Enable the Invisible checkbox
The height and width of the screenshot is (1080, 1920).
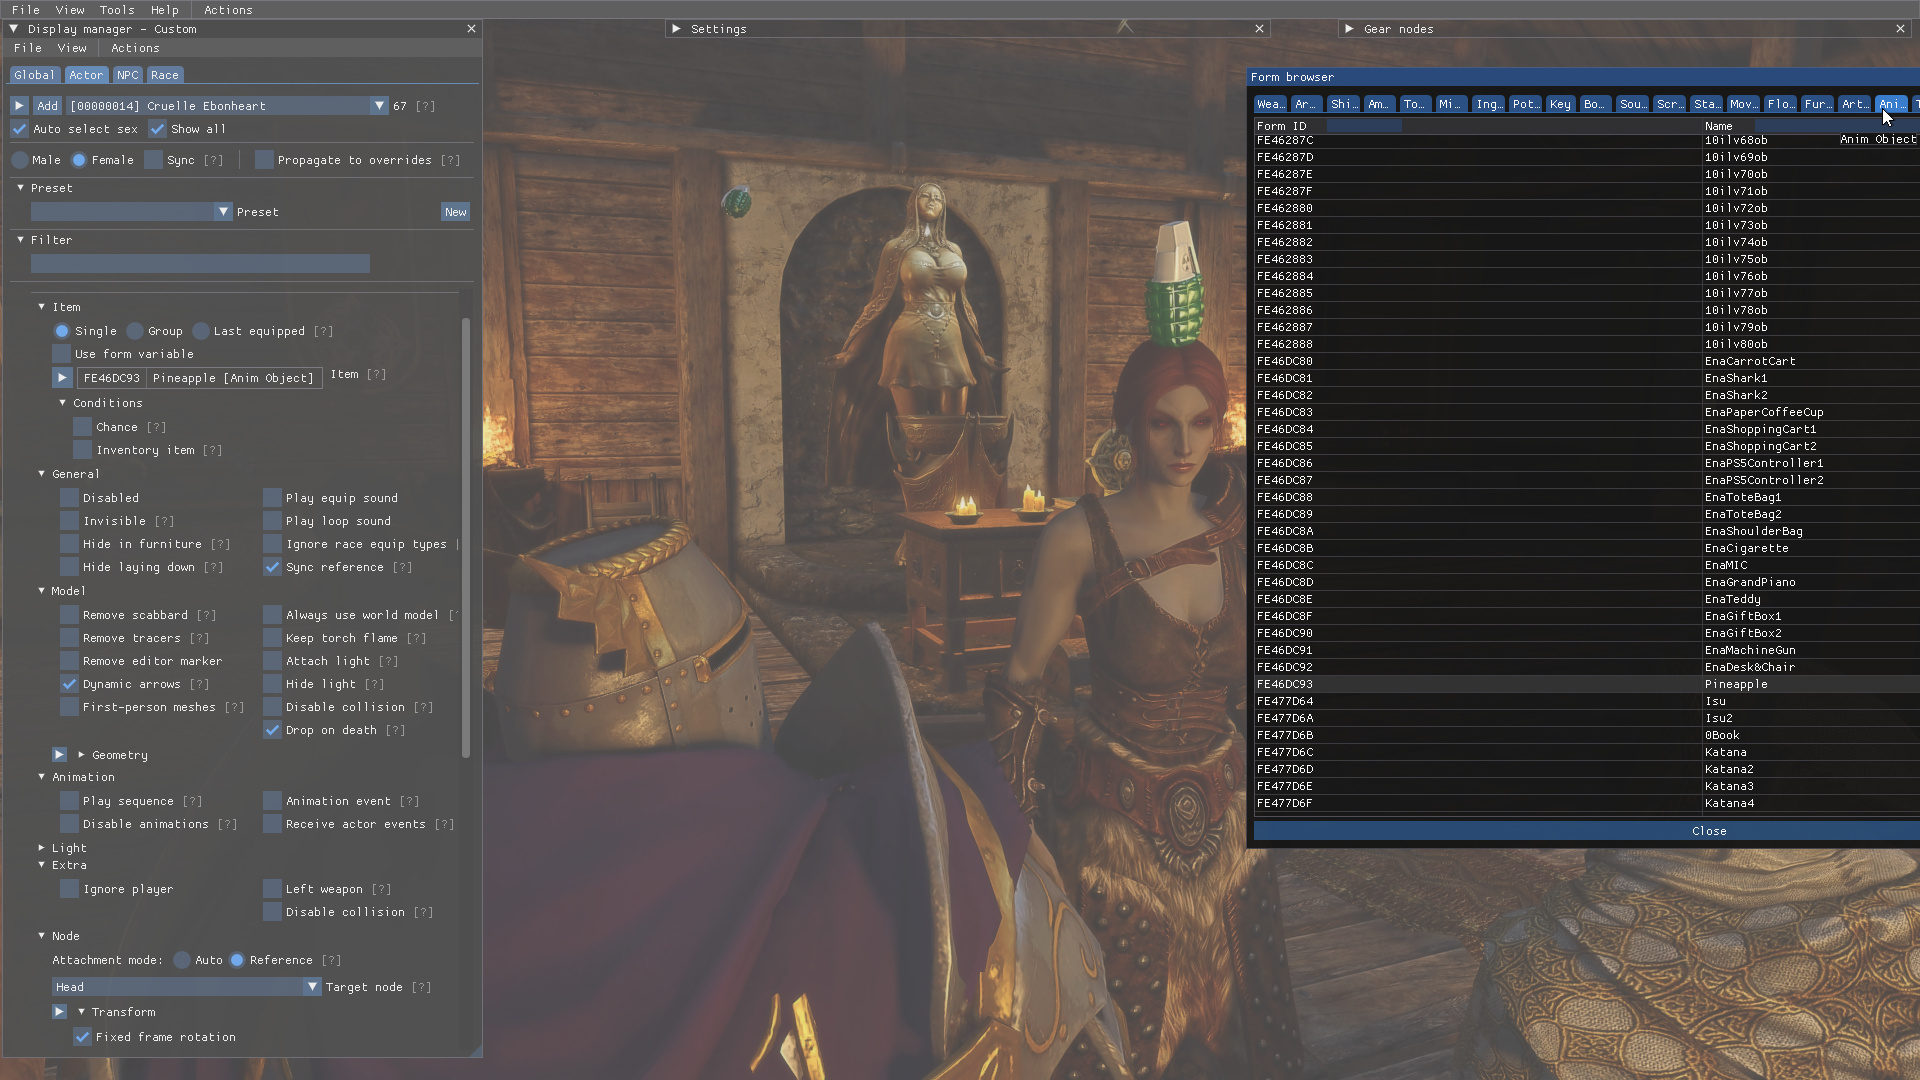(69, 521)
